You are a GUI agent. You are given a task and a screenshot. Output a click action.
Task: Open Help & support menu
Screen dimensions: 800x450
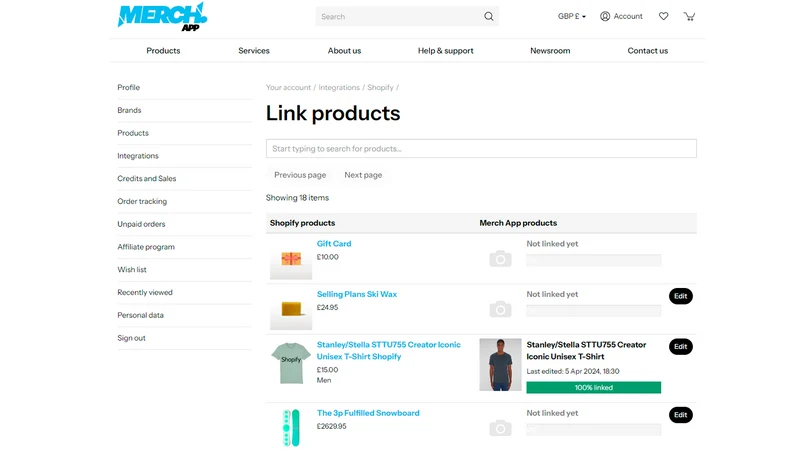(x=445, y=51)
